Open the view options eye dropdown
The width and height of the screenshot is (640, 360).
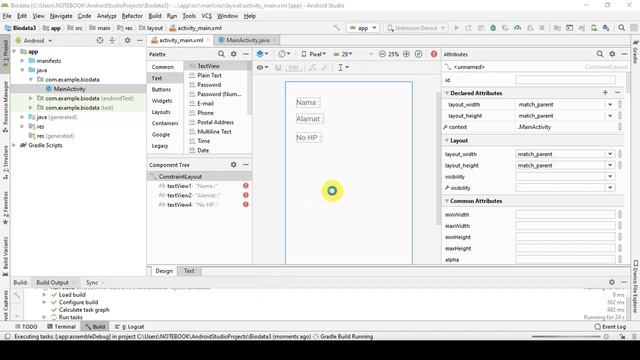262,68
